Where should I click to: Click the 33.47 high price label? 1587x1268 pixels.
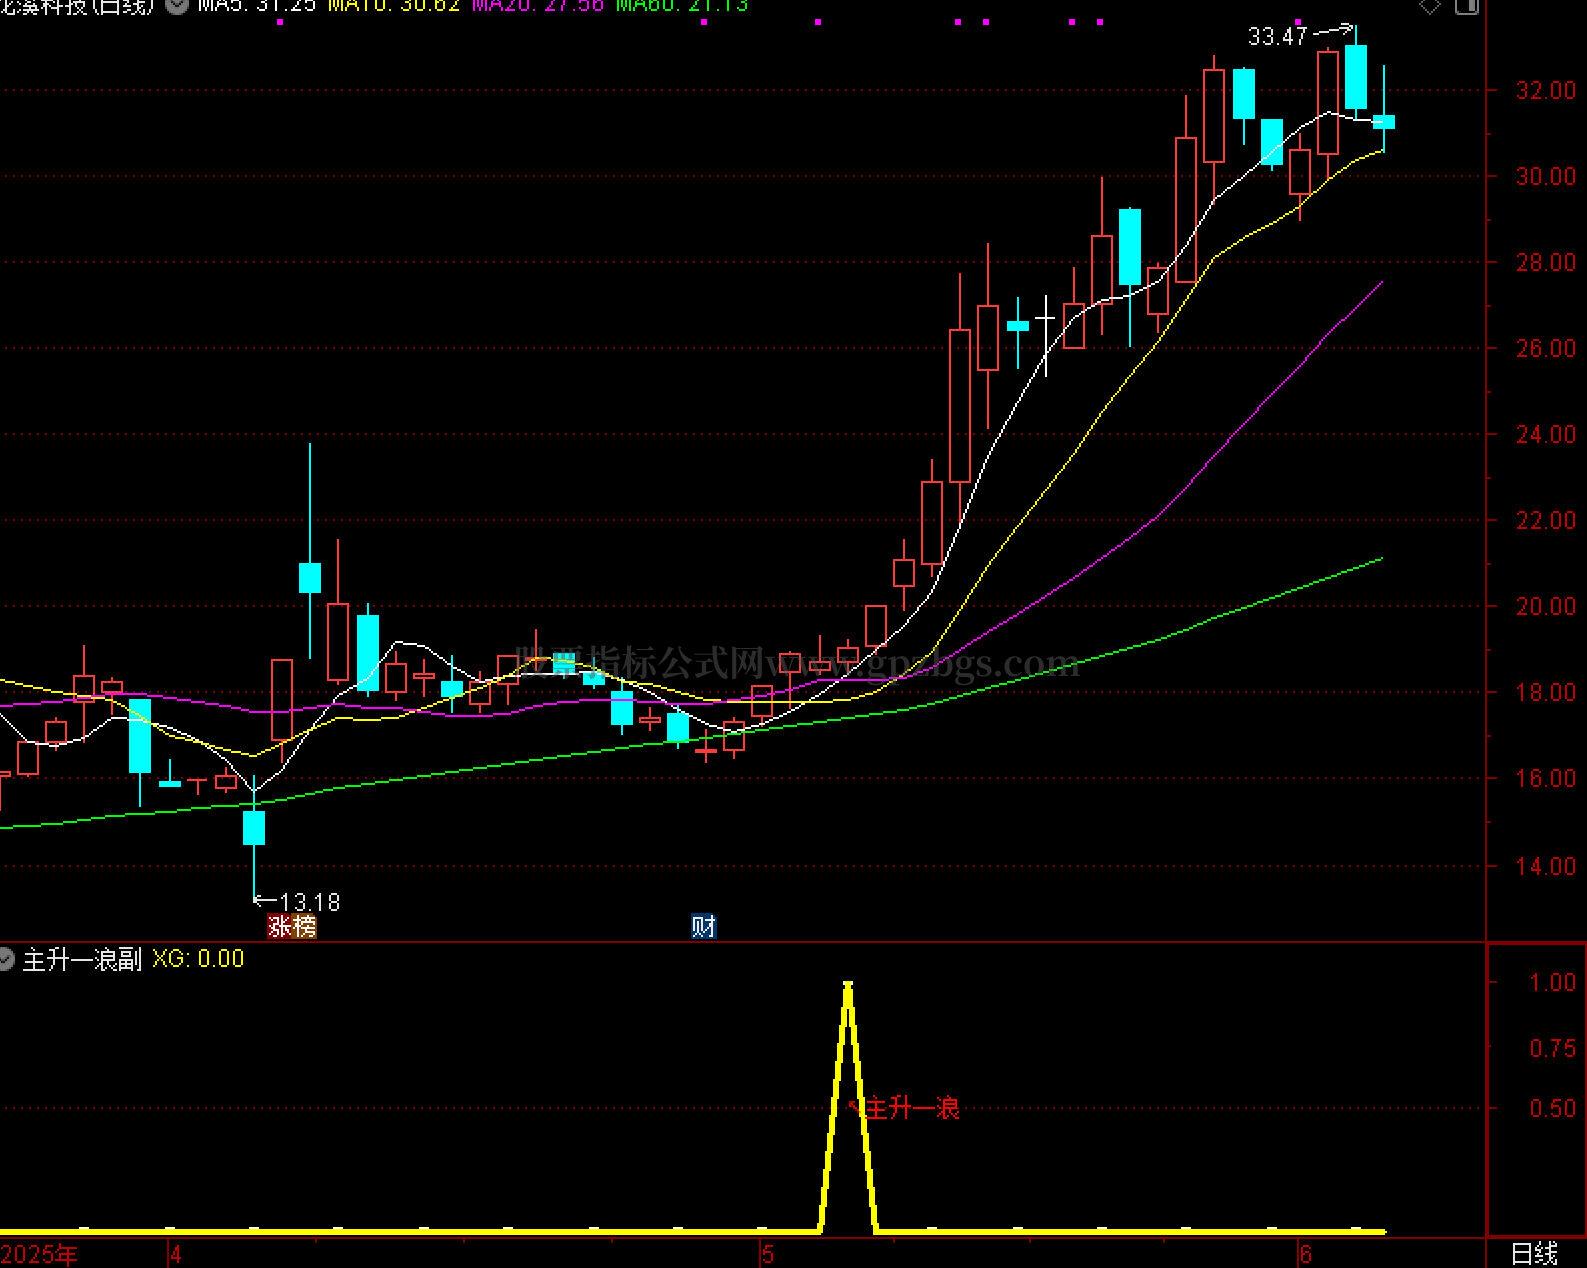click(x=1277, y=37)
